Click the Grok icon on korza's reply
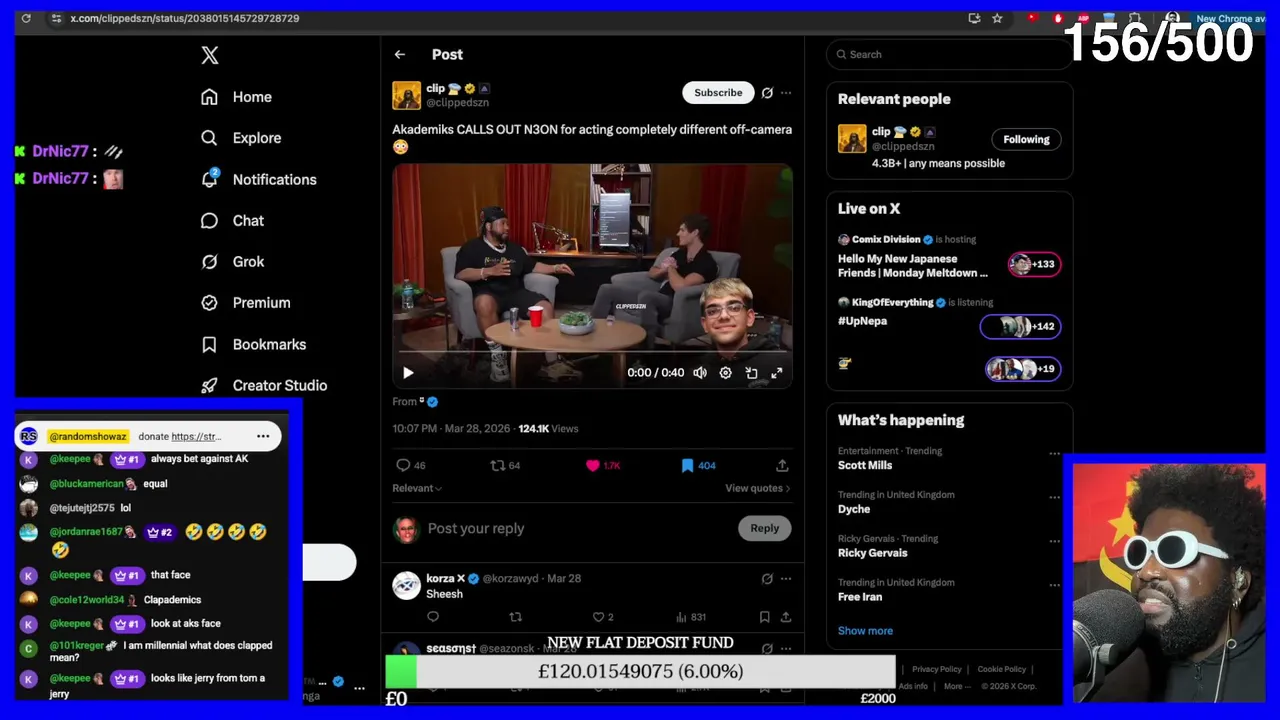The image size is (1280, 720). pos(767,578)
